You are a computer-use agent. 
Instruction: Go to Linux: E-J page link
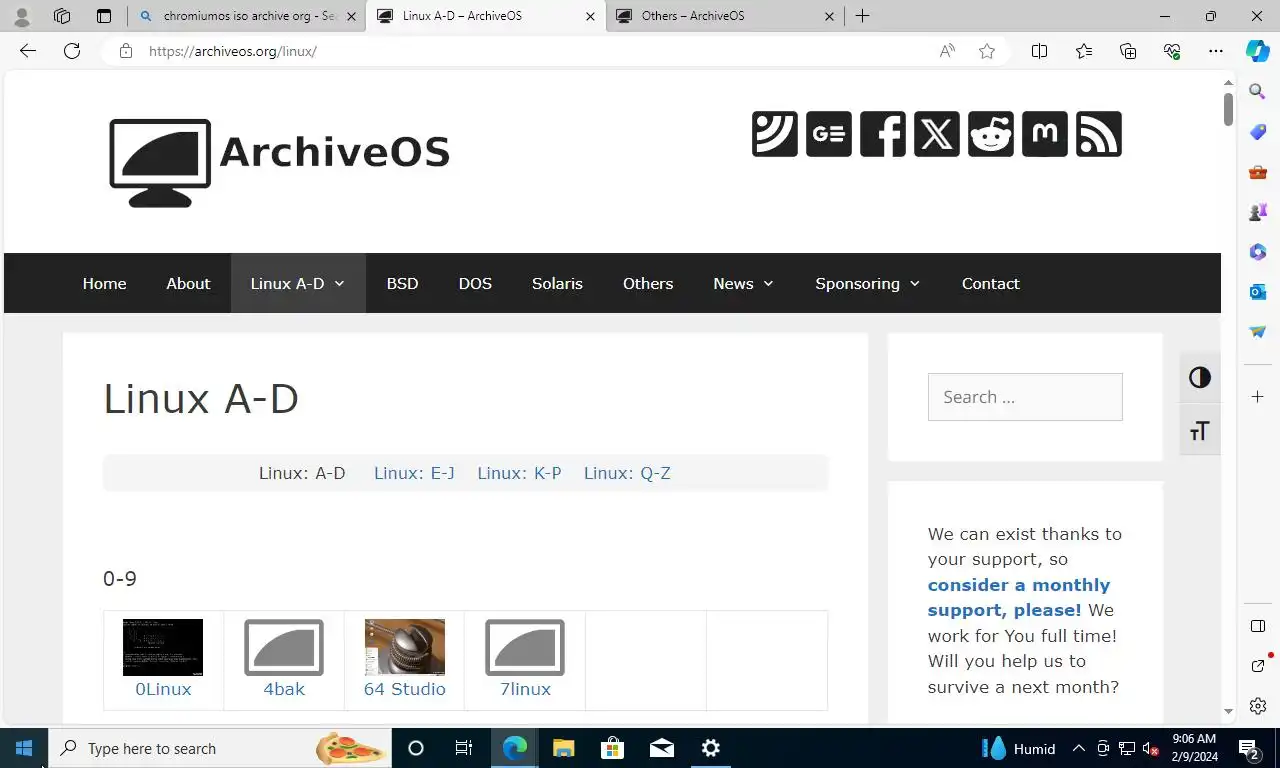click(x=414, y=473)
